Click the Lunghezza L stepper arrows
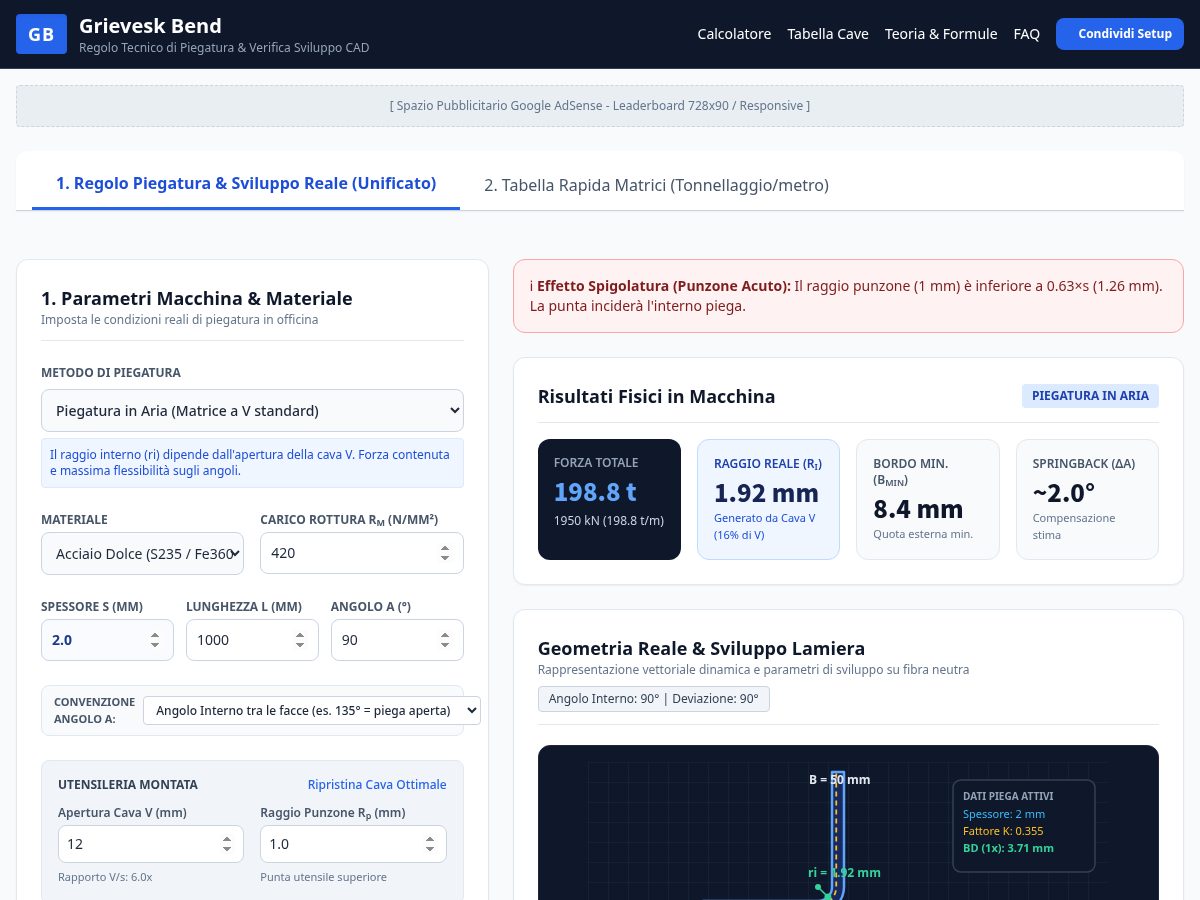The width and height of the screenshot is (1200, 900). 300,640
